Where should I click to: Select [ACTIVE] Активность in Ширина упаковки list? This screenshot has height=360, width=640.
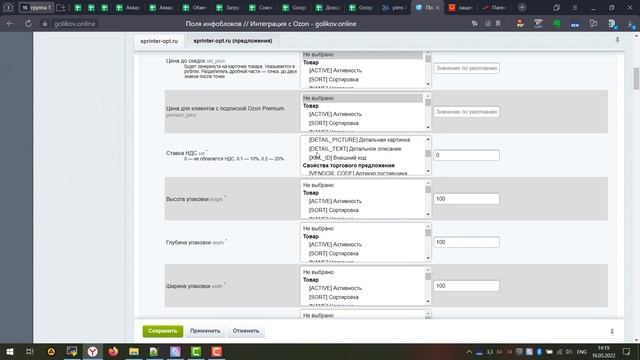pos(362,288)
